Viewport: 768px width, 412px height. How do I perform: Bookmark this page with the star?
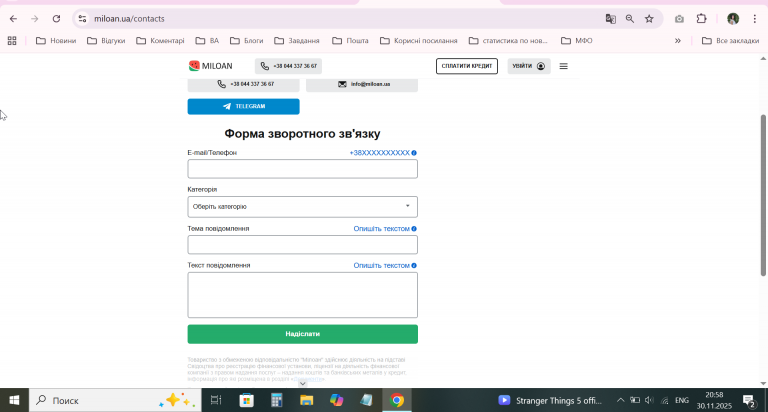pyautogui.click(x=649, y=19)
